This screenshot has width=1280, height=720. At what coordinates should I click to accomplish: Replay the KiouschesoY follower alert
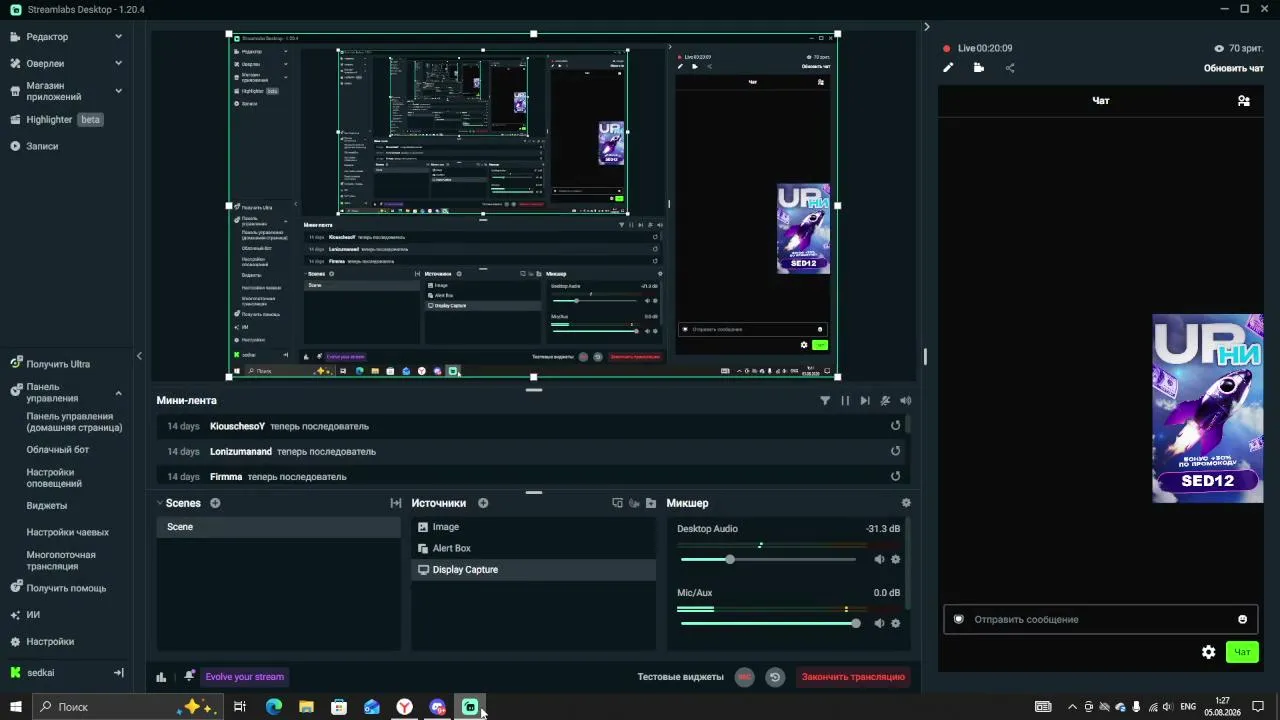[895, 426]
